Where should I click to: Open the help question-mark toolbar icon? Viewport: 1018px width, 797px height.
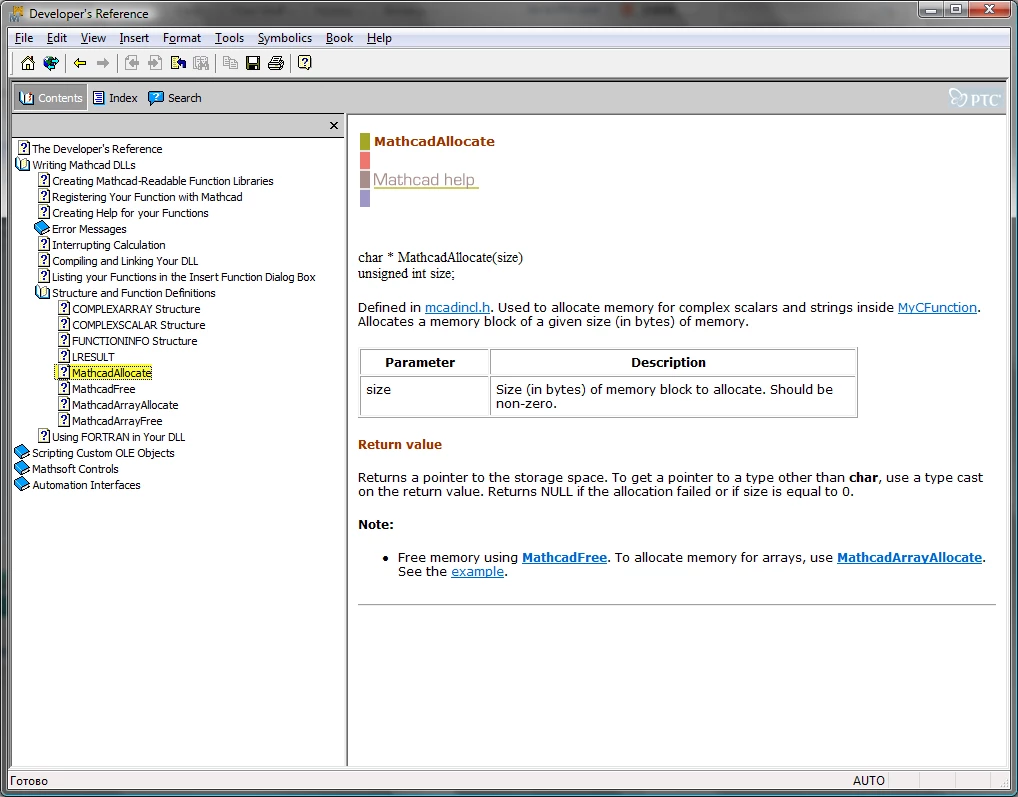point(304,63)
